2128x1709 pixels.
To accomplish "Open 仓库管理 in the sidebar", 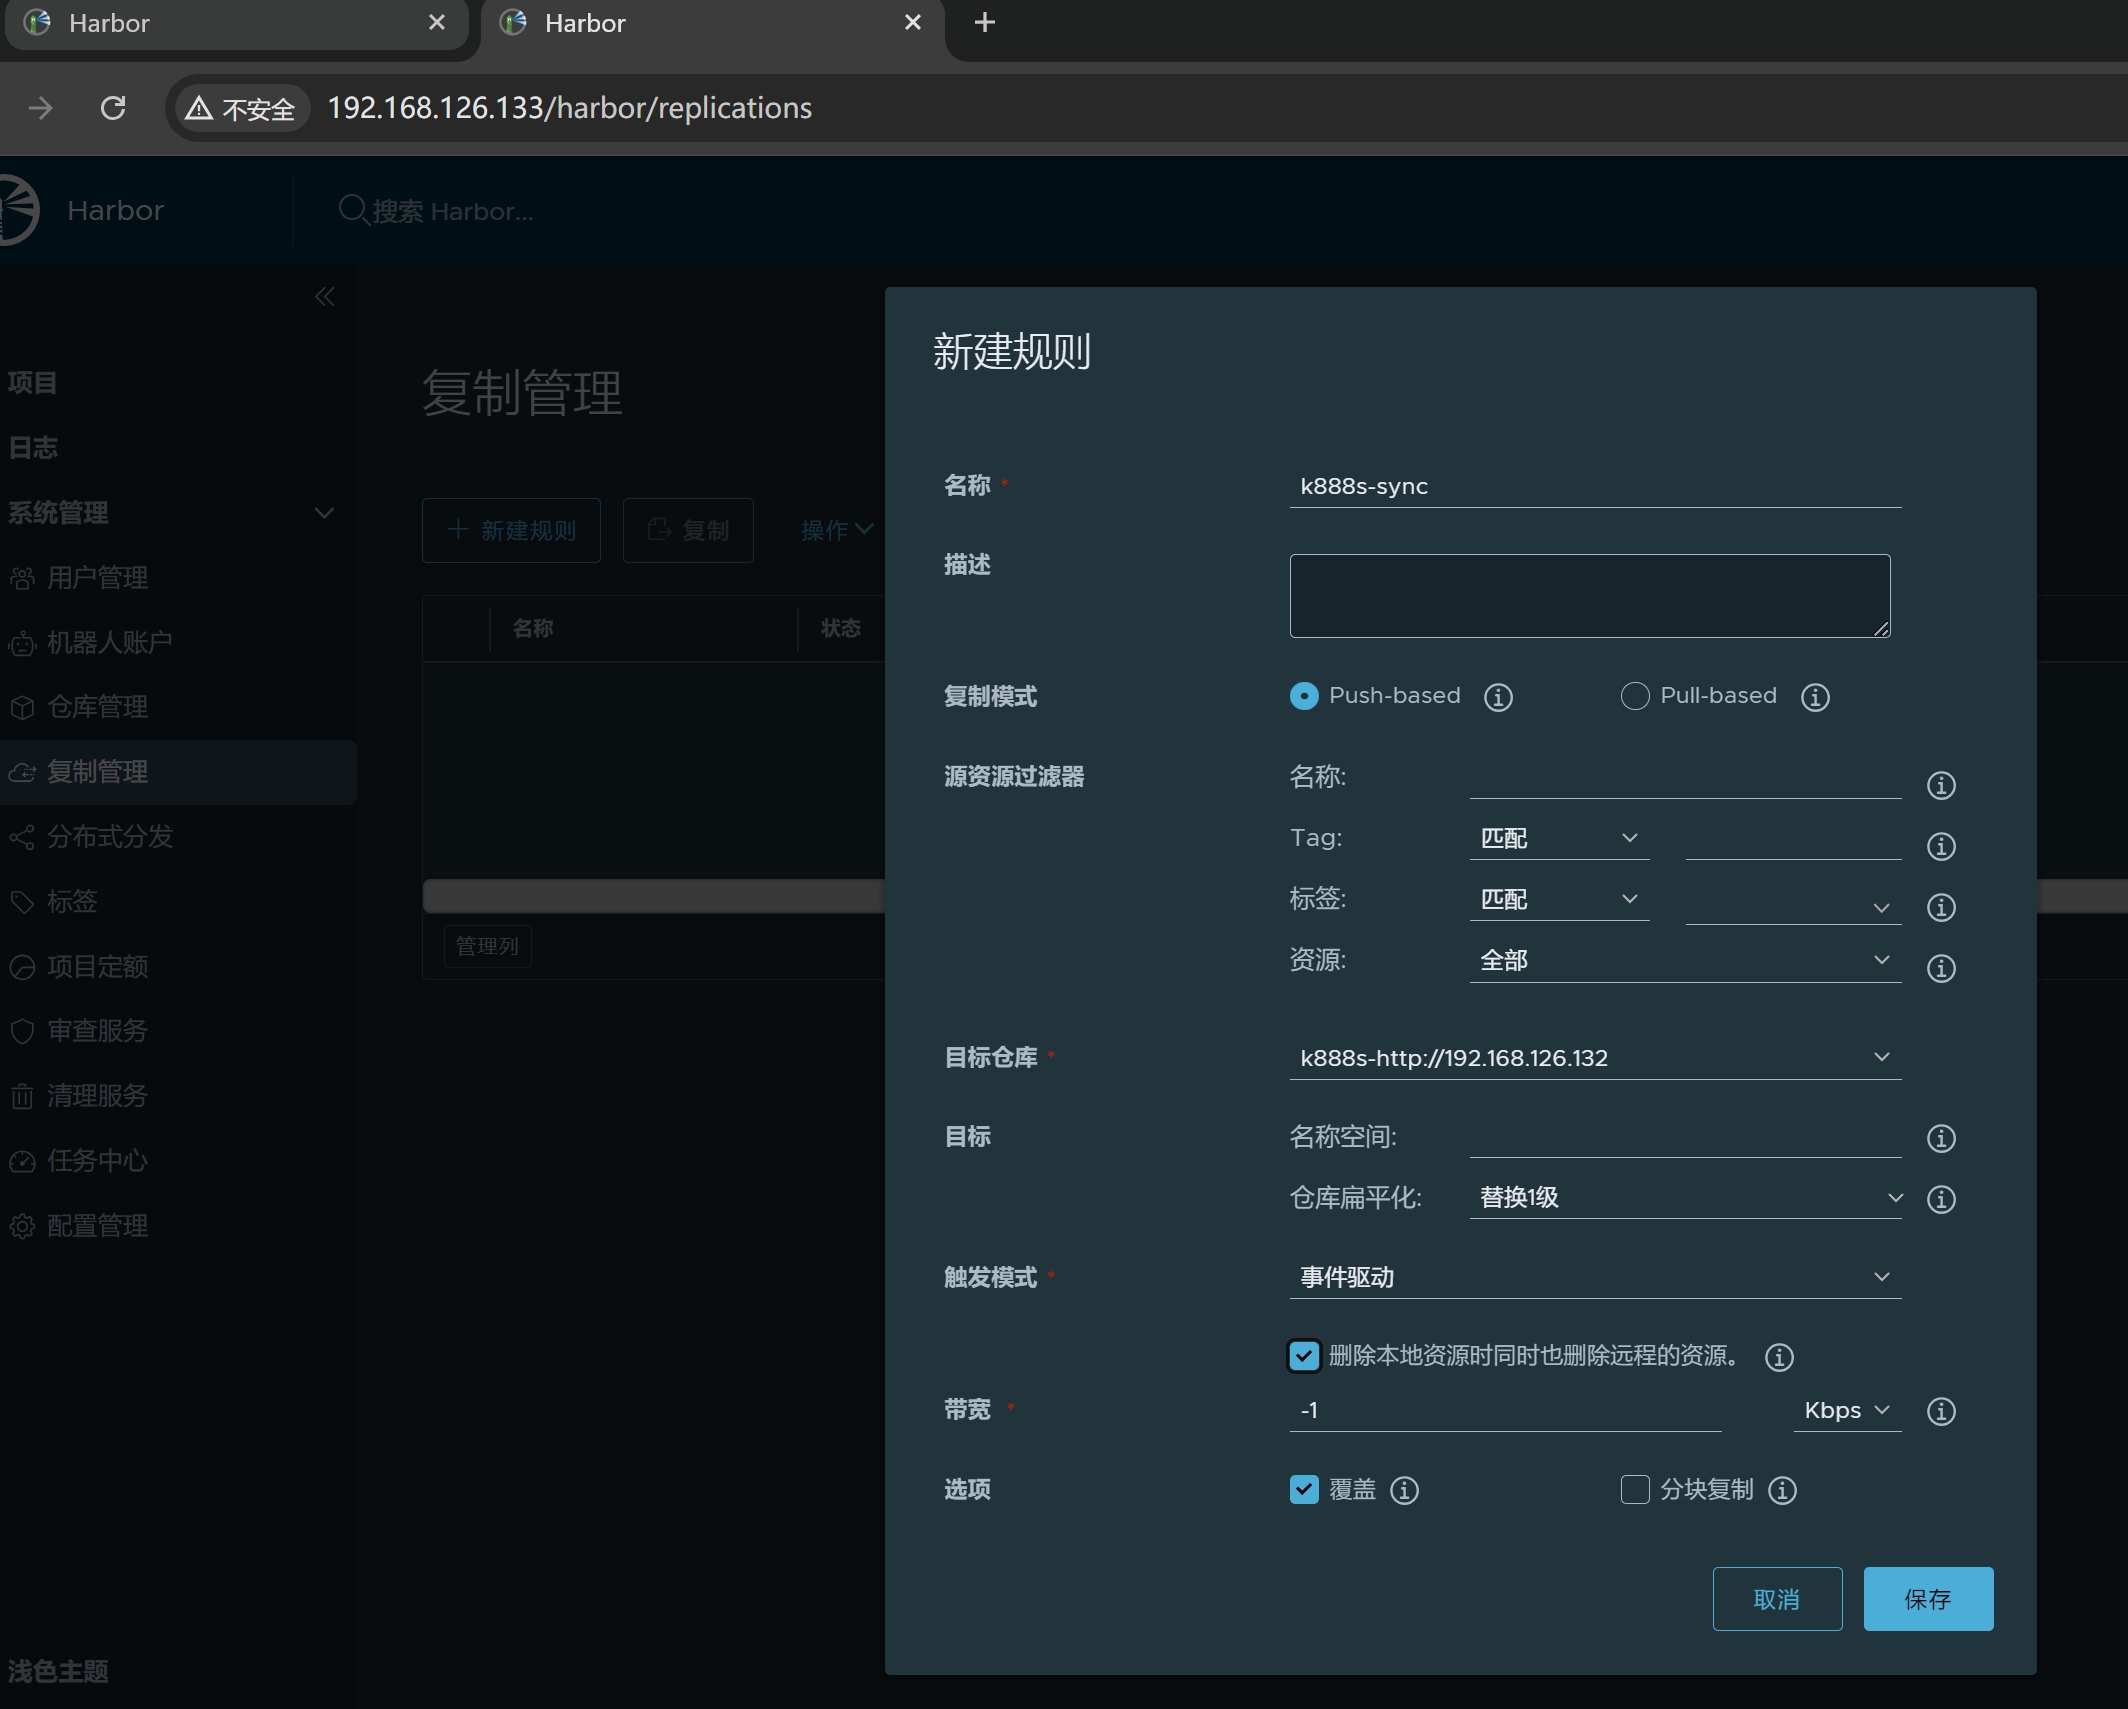I will [x=97, y=707].
